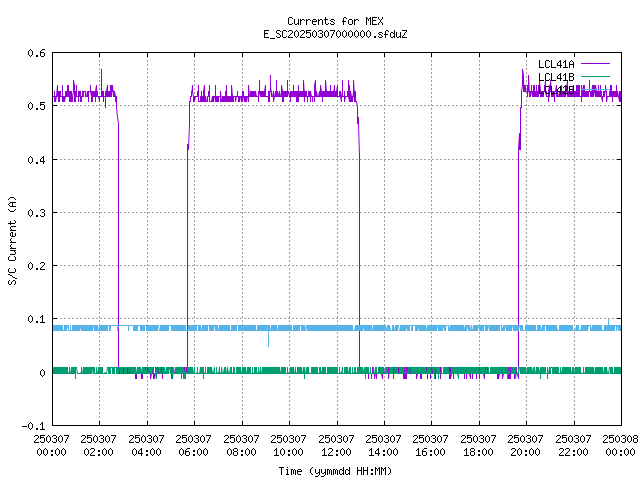The width and height of the screenshot is (640, 480).
Task: Click the 0.1 y-axis tick value
Action: (36, 319)
